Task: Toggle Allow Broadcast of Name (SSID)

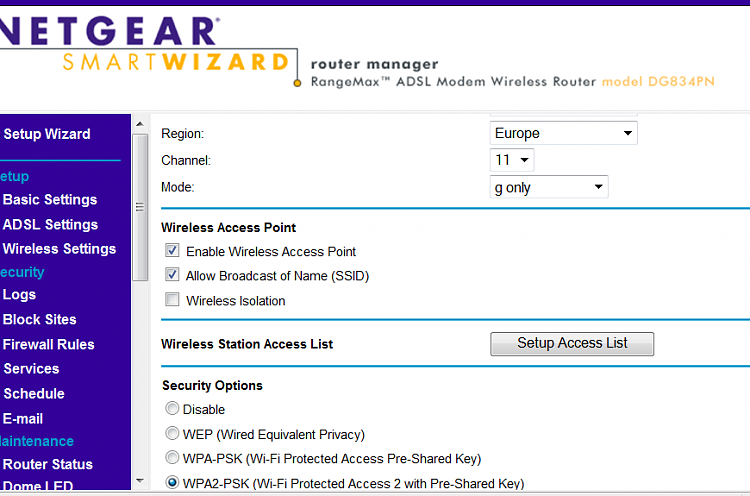Action: [172, 275]
